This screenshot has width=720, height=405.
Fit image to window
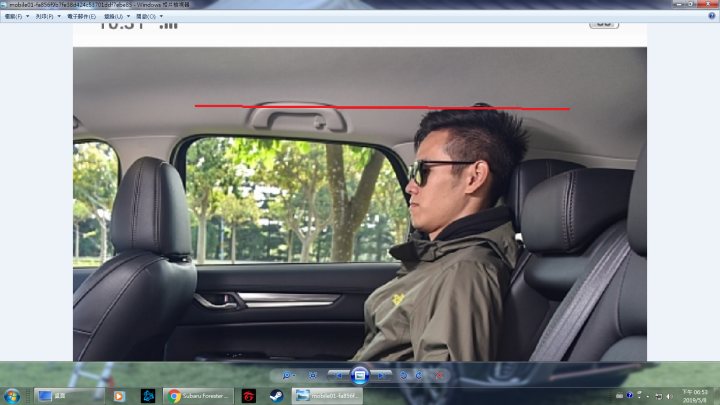(x=313, y=376)
